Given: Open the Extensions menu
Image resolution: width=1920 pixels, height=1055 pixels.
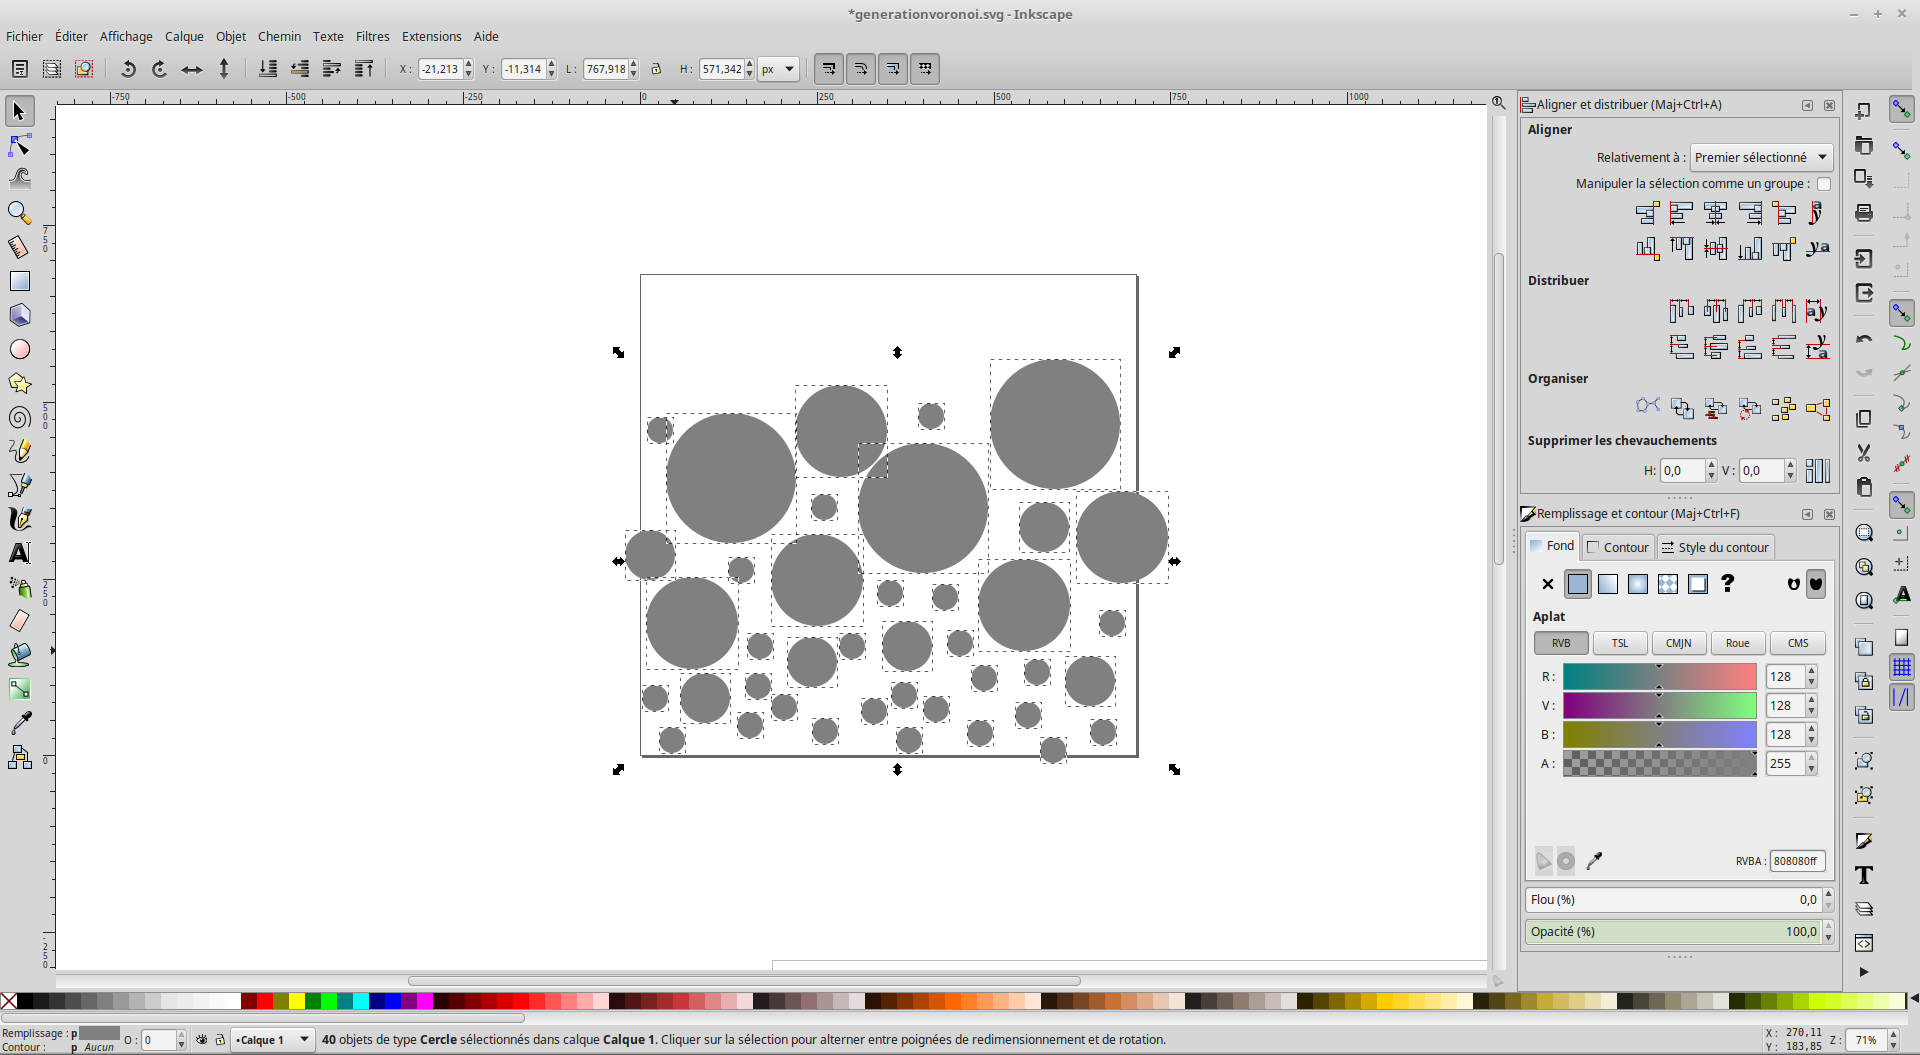Looking at the screenshot, I should 431,37.
